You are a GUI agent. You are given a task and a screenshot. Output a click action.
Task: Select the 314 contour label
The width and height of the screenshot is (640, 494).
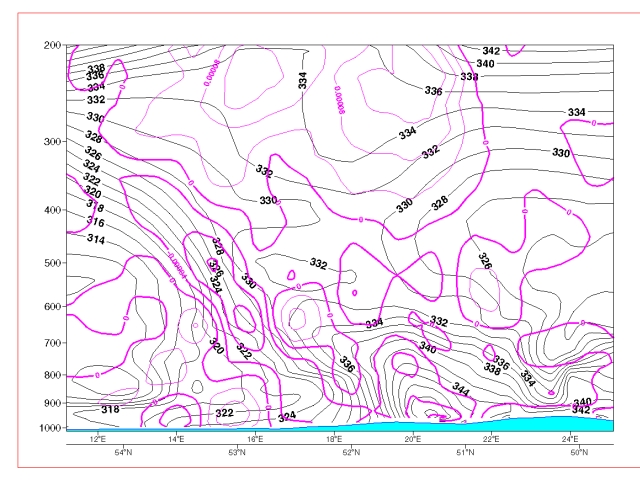click(96, 239)
